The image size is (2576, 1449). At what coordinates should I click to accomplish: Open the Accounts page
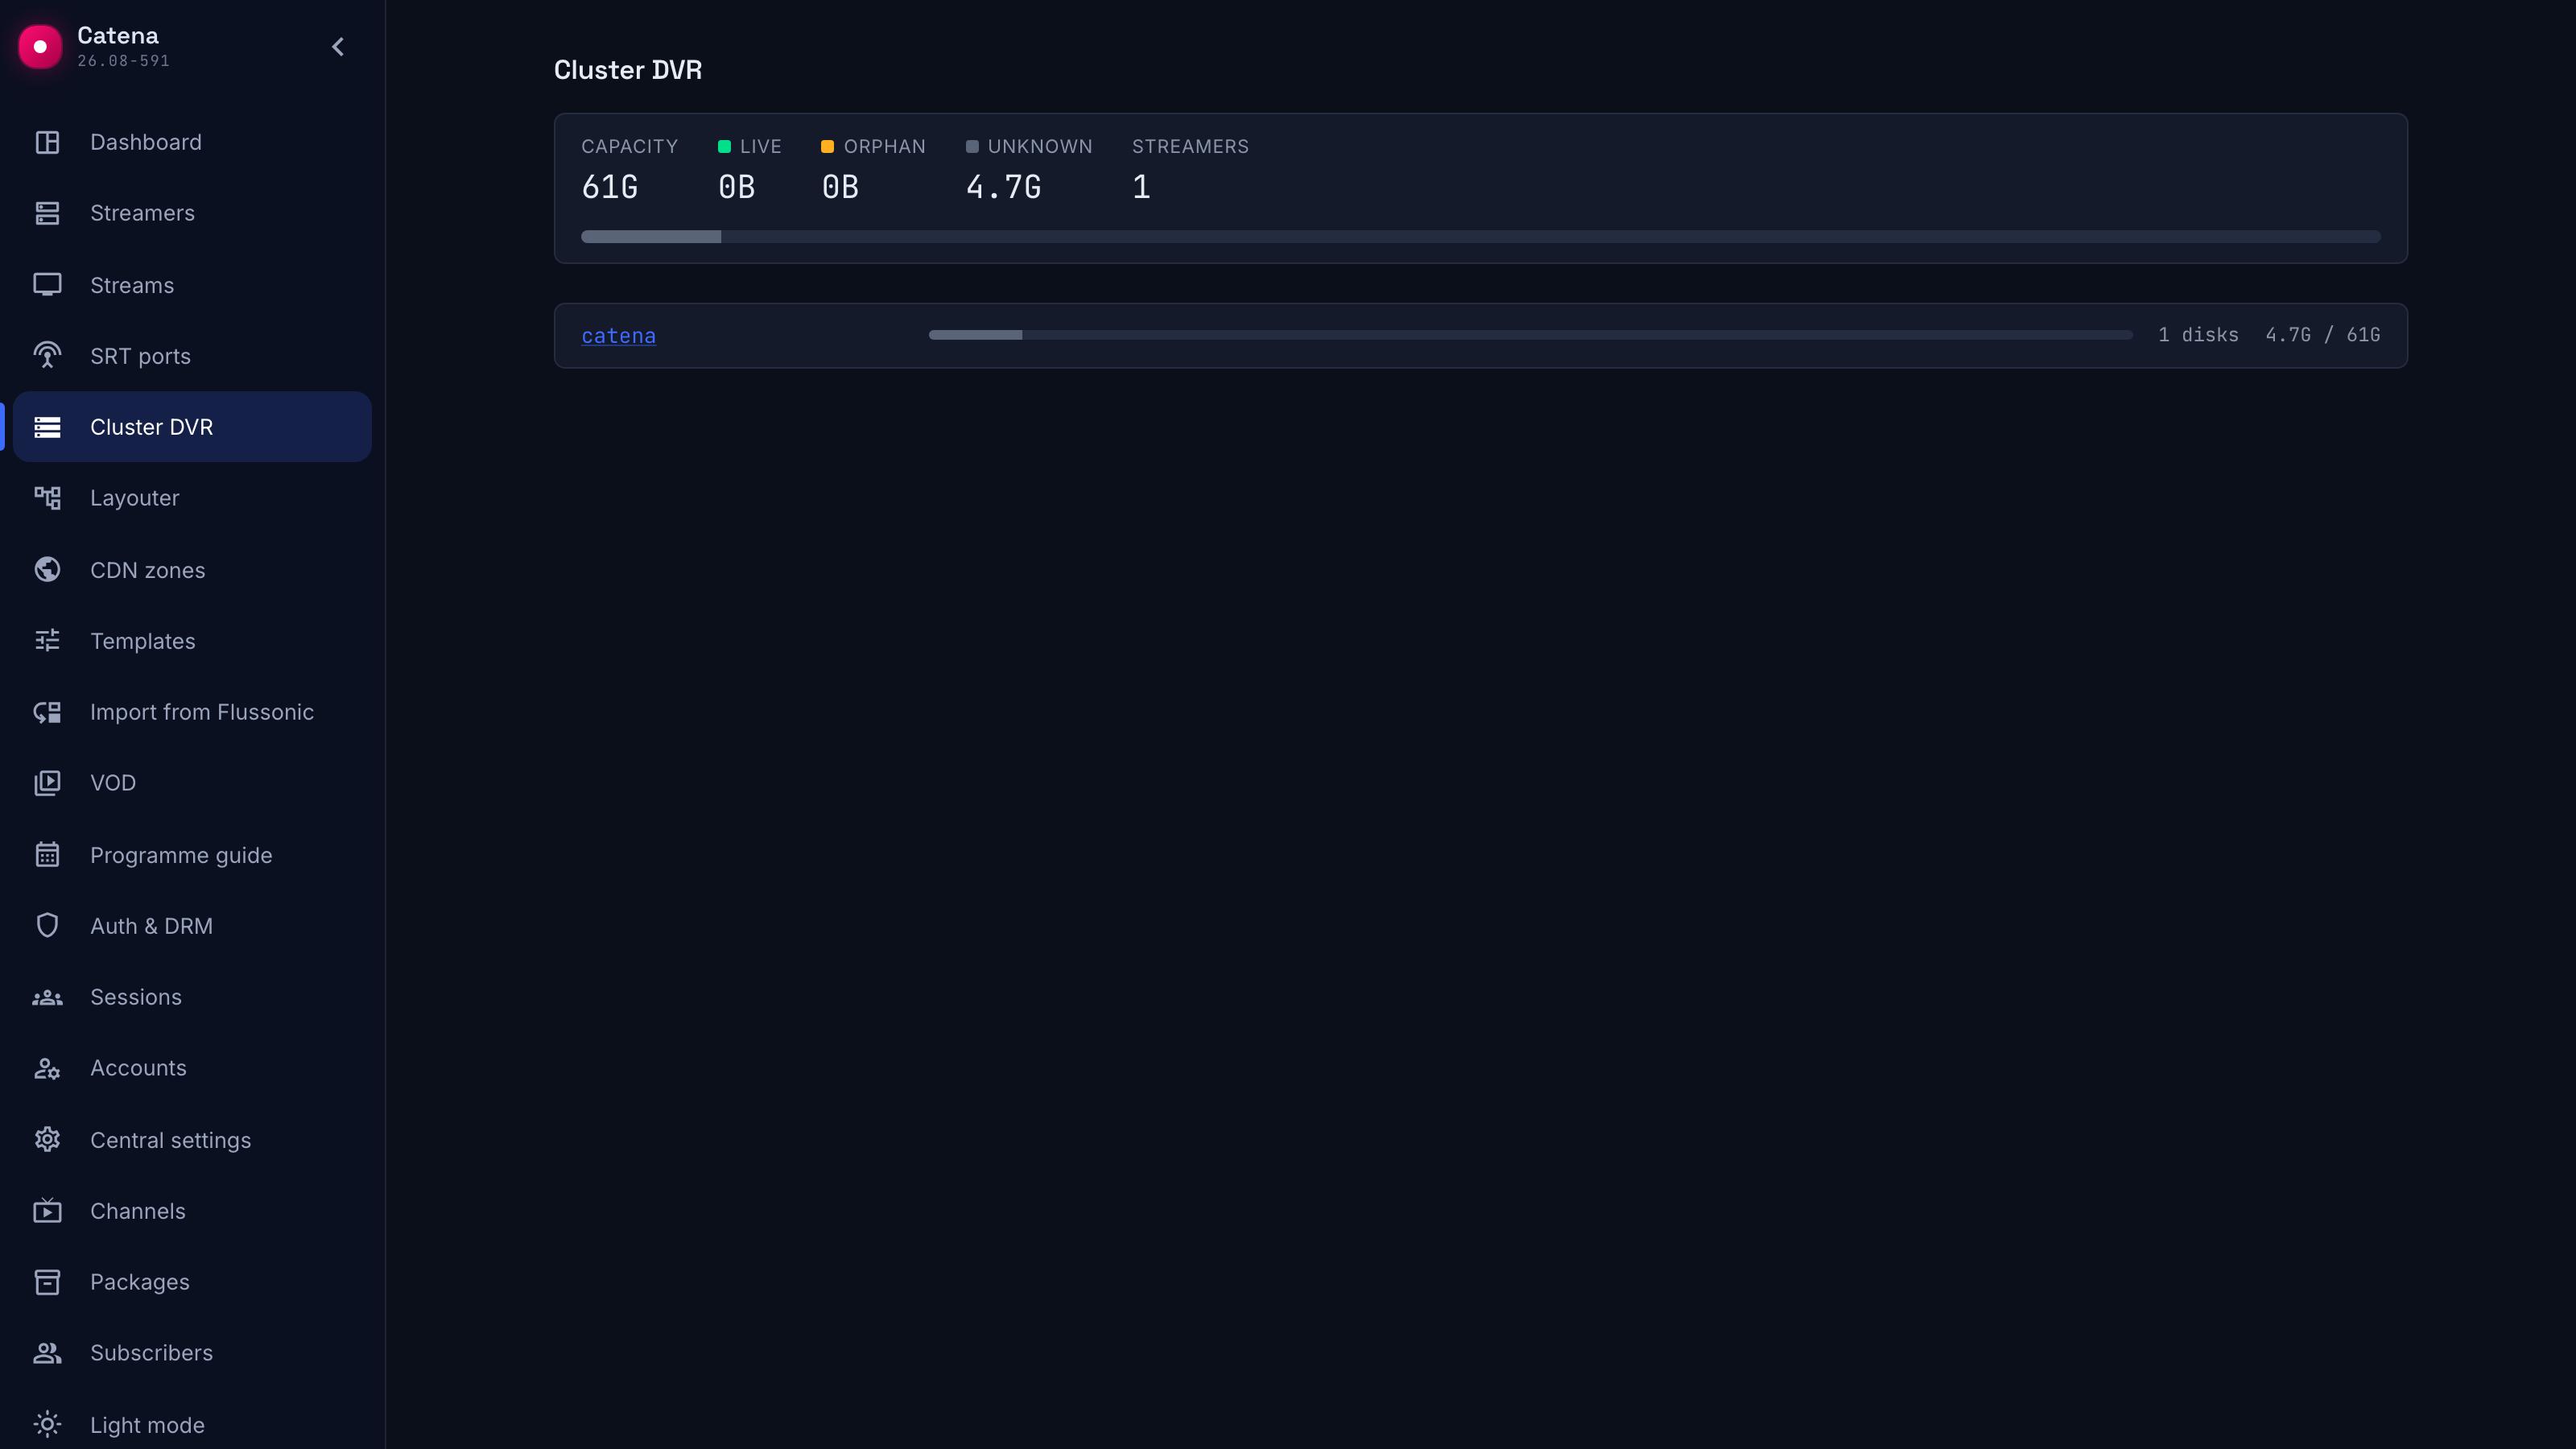coord(192,1068)
